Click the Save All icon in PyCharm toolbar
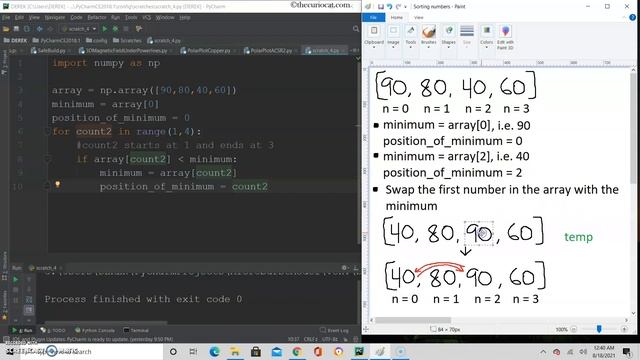Image resolution: width=640 pixels, height=360 pixels. click(x=16, y=29)
